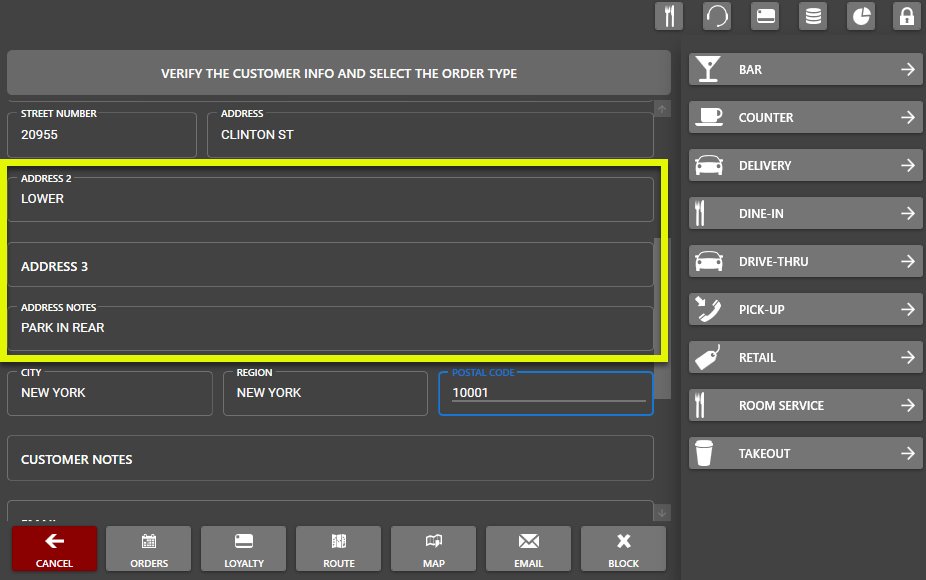Click the Postal Code field
This screenshot has height=580, width=926.
546,393
